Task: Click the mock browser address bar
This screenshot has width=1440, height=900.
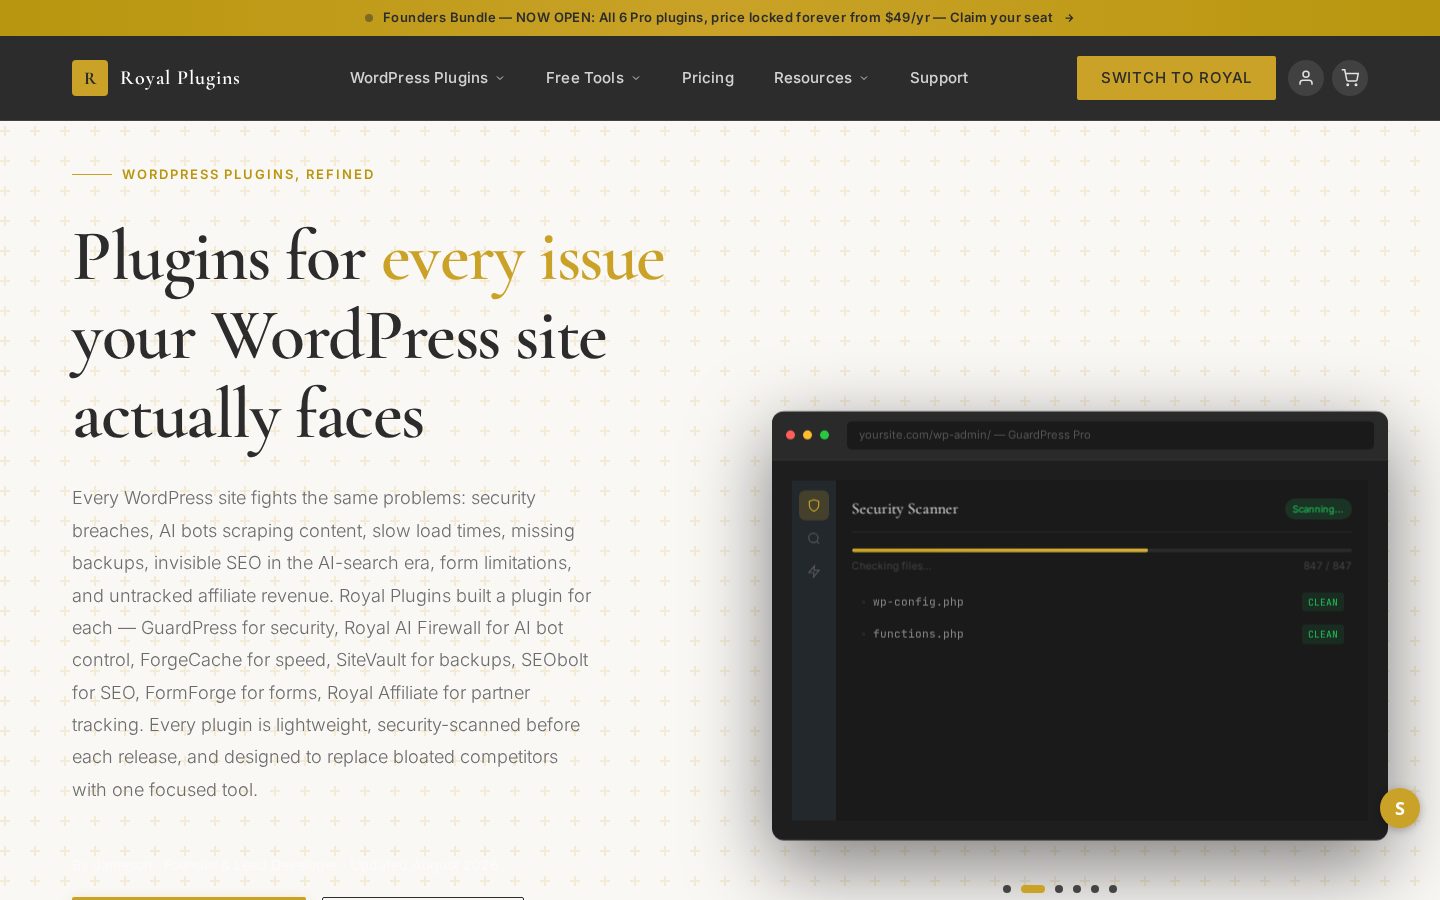Action: point(1110,435)
